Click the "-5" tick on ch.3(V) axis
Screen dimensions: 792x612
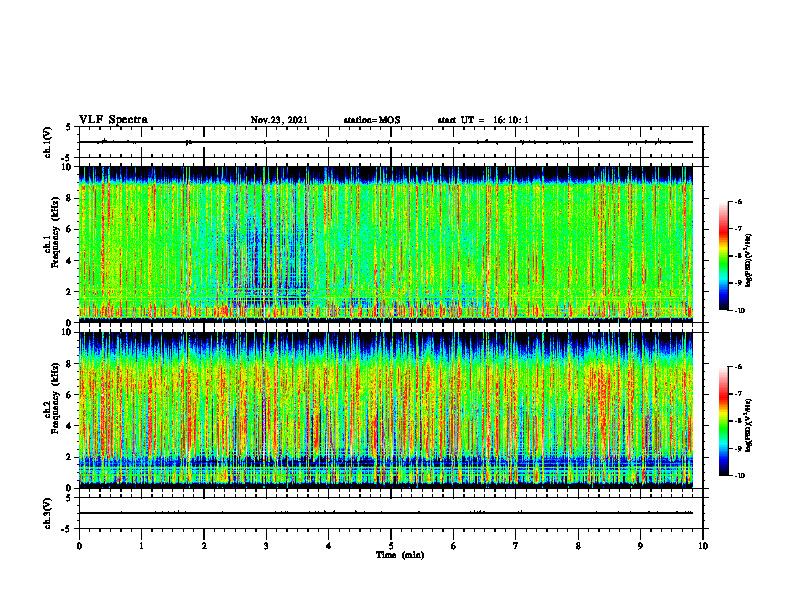tap(67, 529)
